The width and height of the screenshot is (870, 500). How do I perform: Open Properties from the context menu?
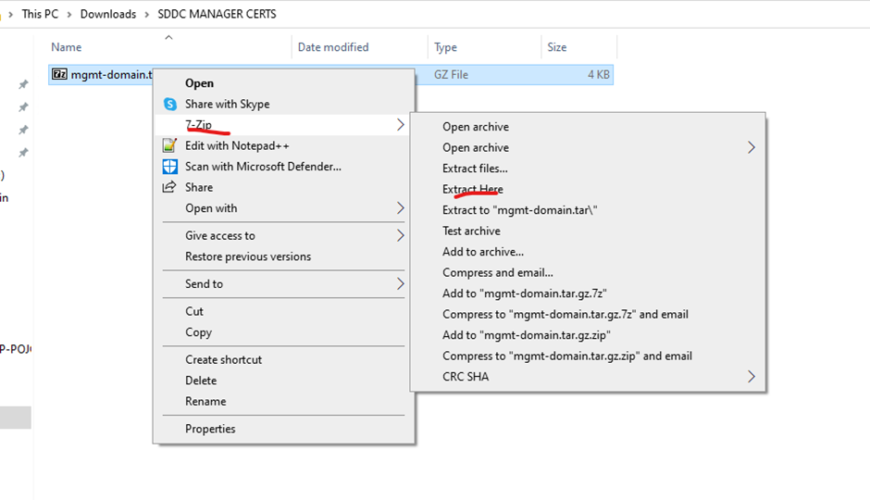pyautogui.click(x=210, y=429)
